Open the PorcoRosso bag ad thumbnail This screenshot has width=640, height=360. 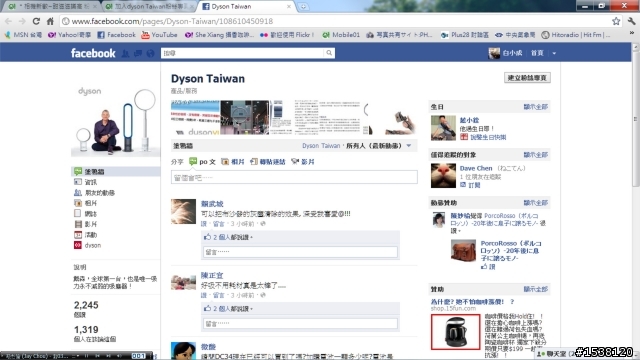(463, 250)
